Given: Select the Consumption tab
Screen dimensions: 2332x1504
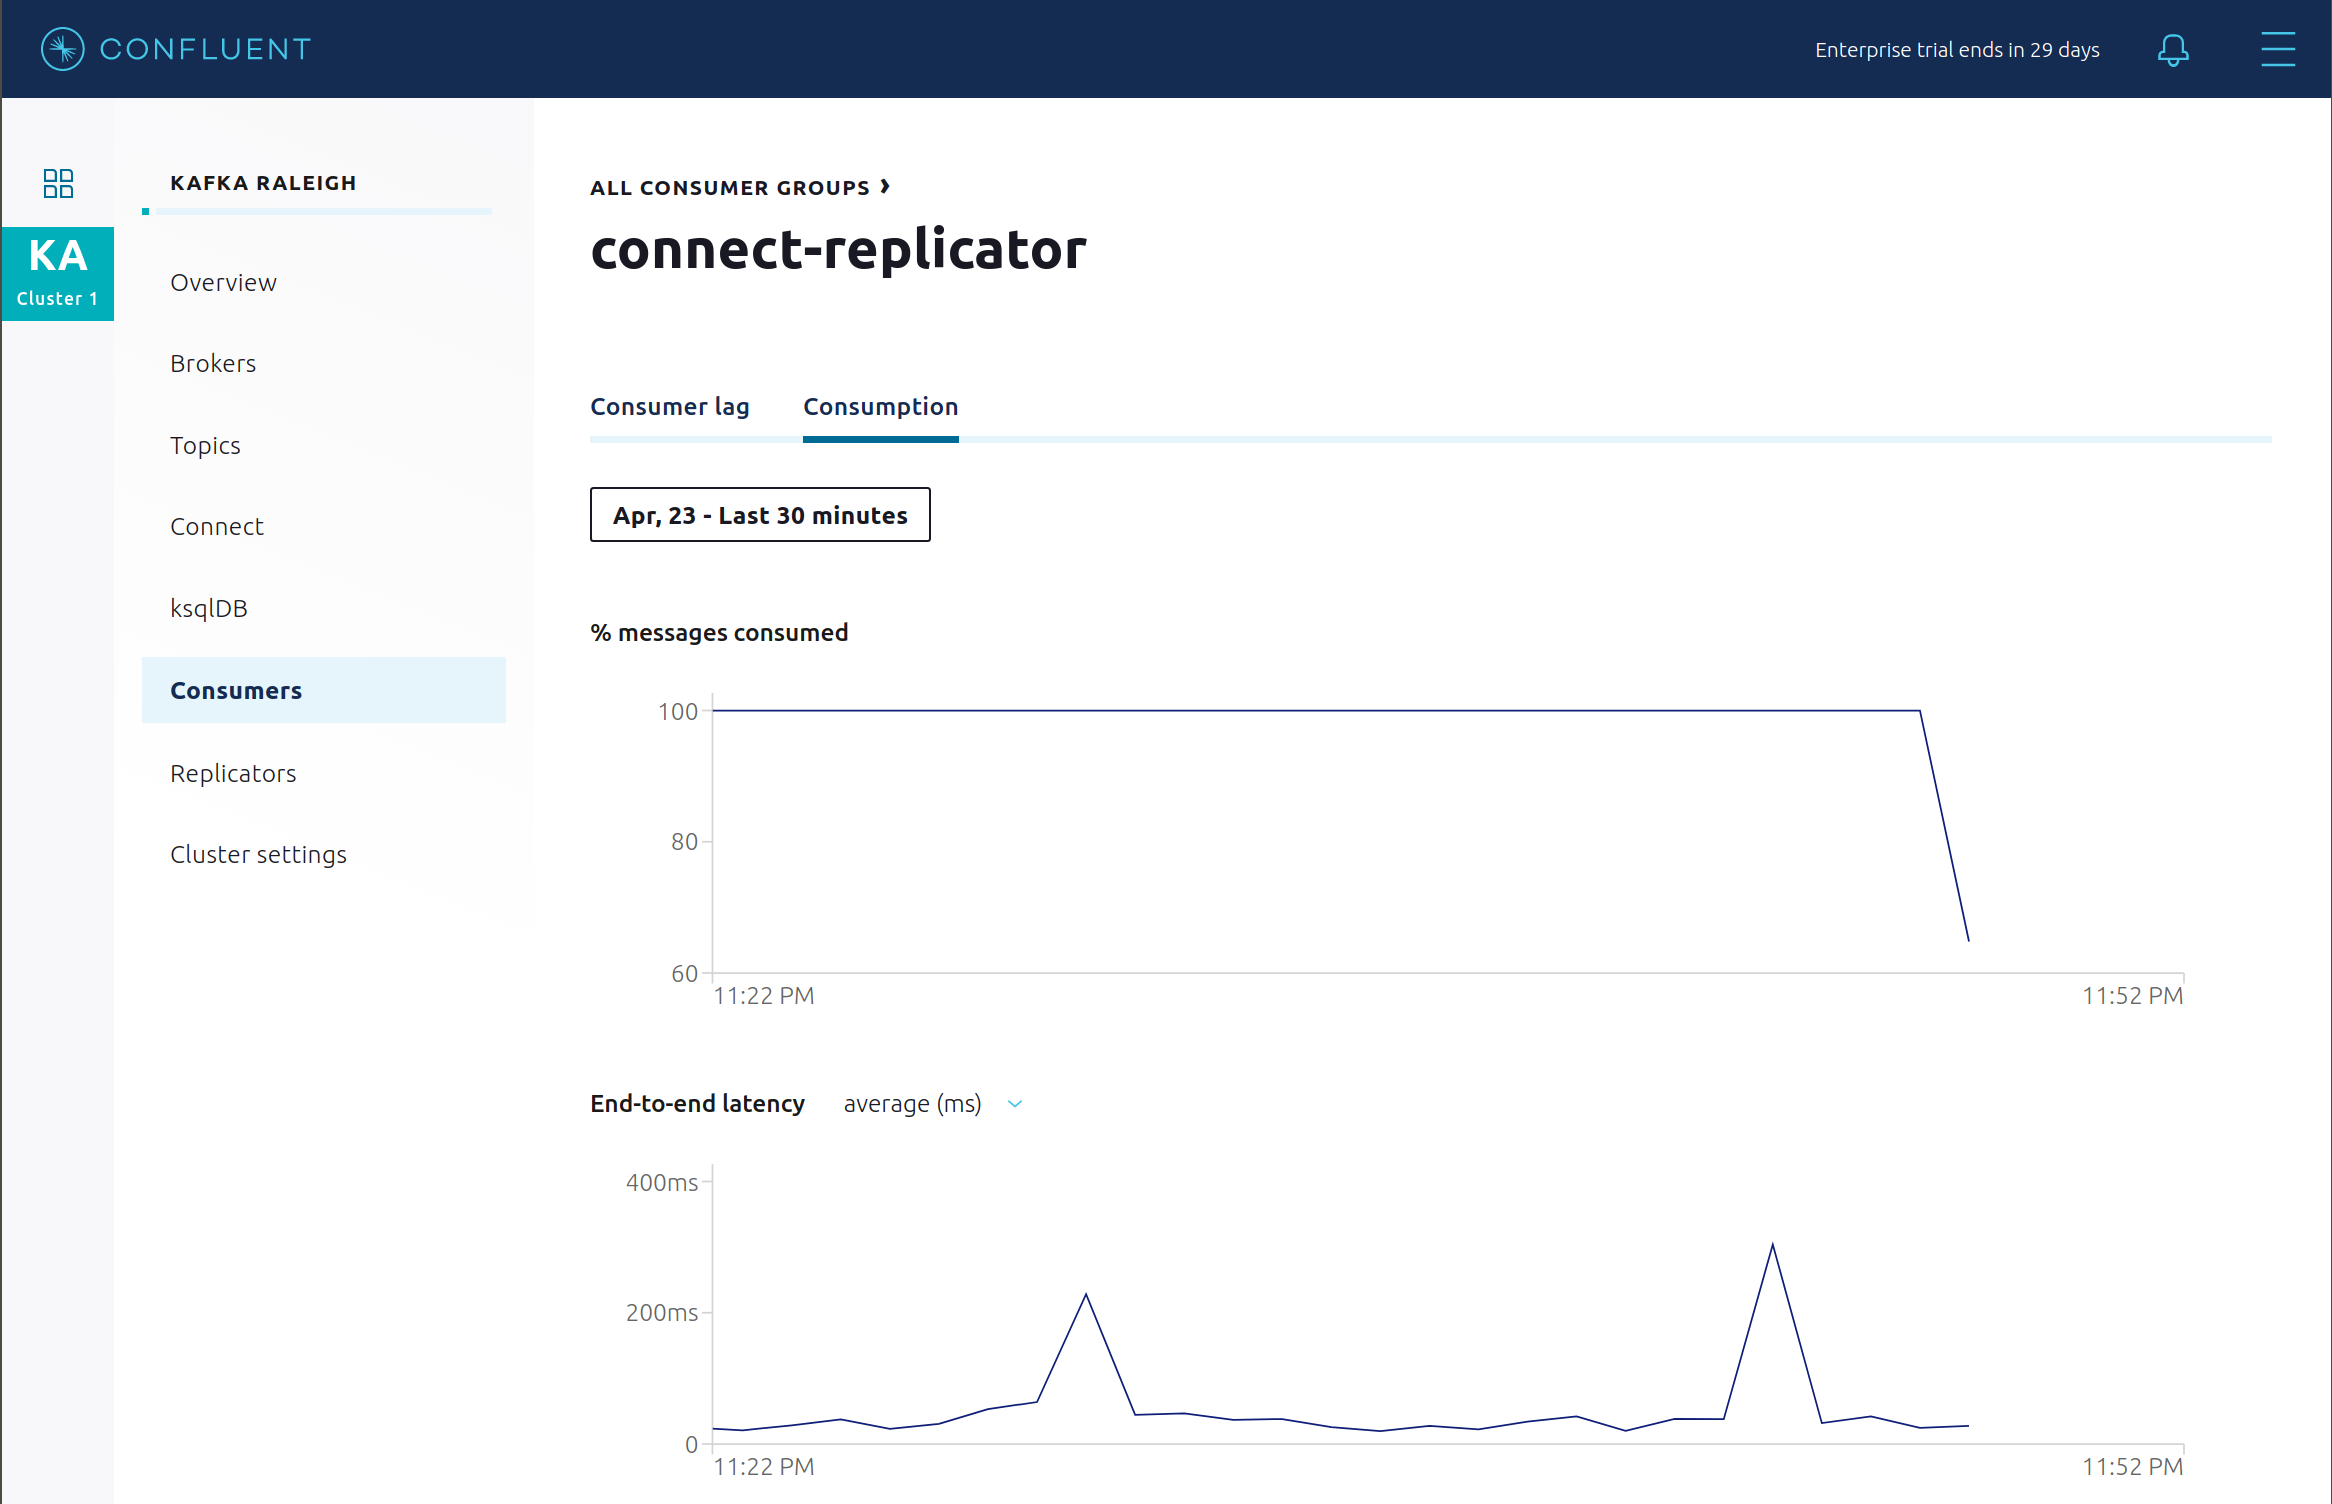Looking at the screenshot, I should [880, 406].
